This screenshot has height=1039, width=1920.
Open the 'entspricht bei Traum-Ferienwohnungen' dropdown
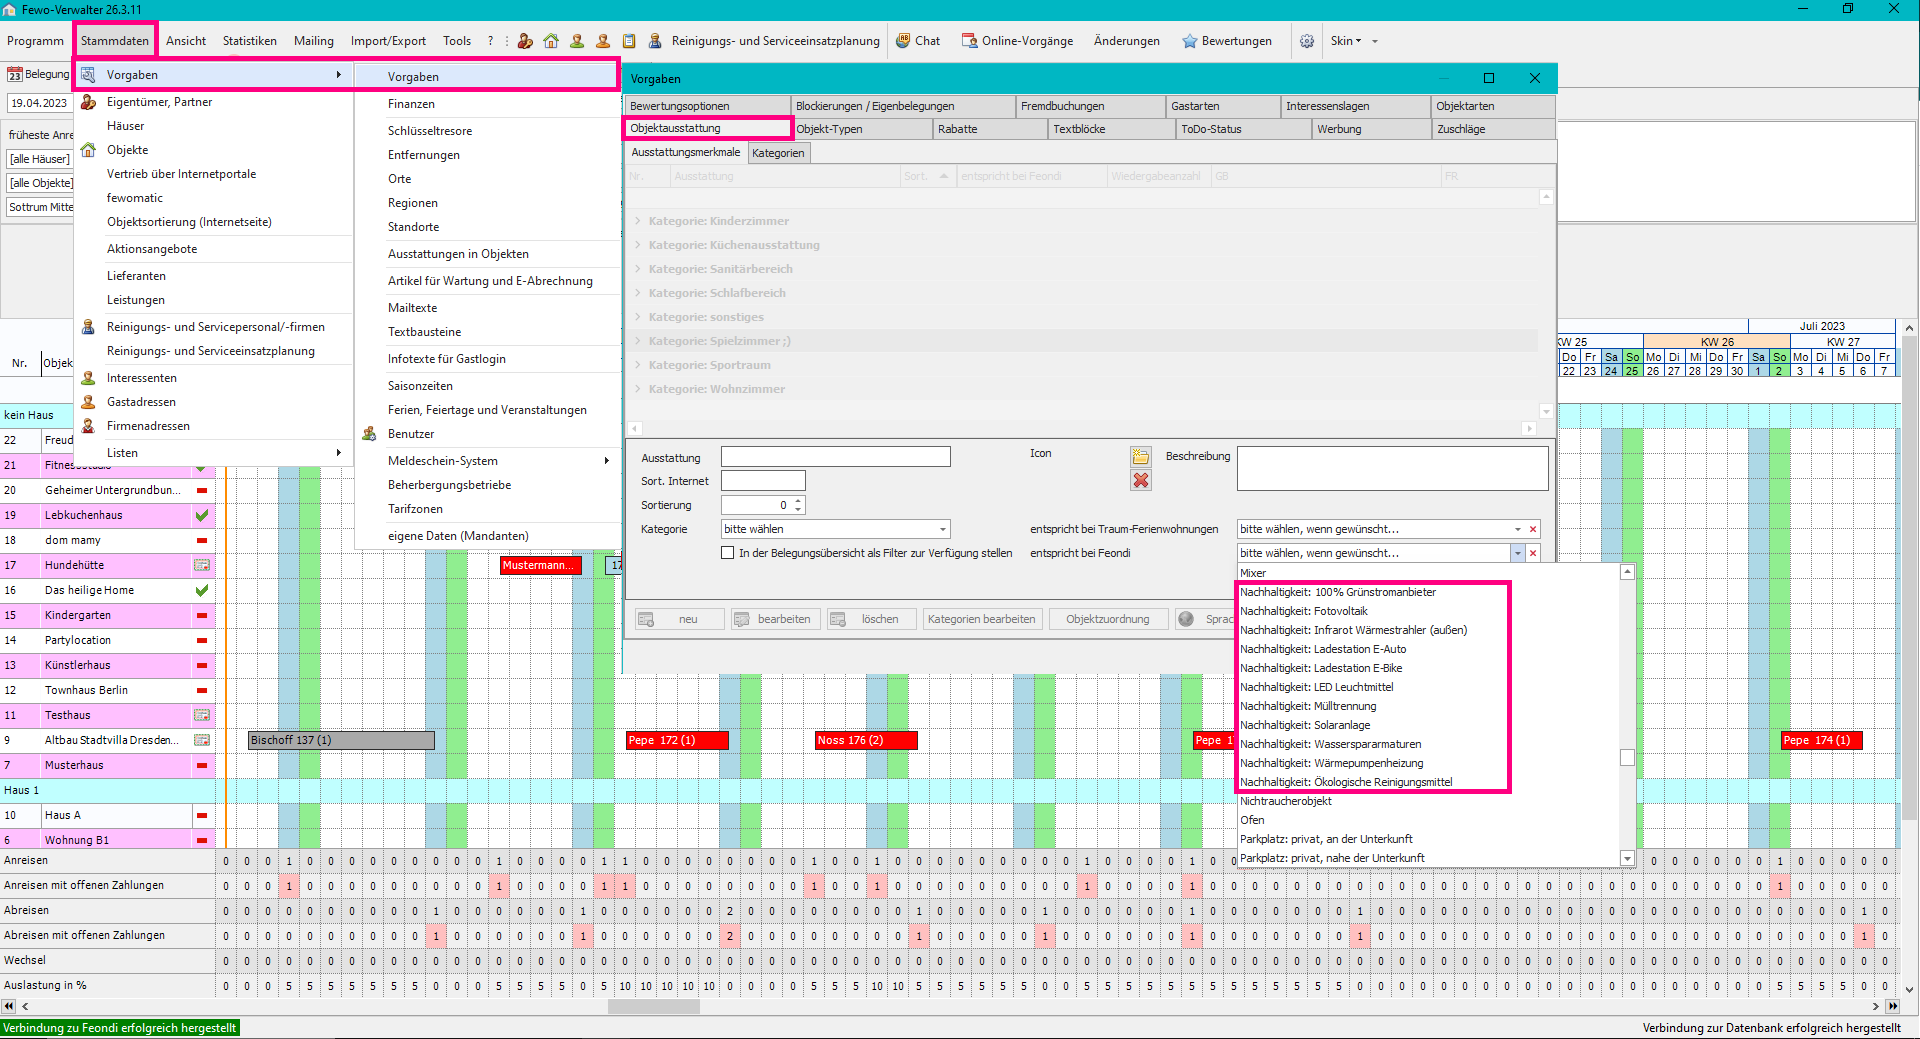[x=1517, y=529]
